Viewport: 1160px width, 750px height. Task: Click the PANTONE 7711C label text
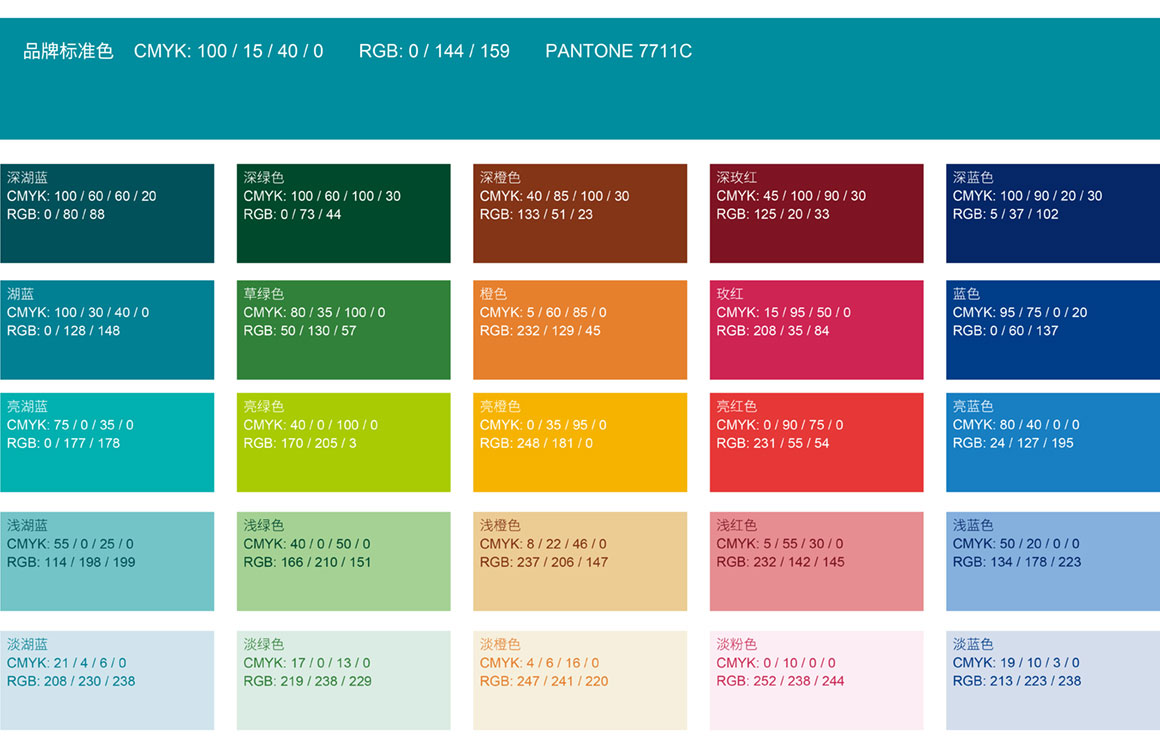pos(618,51)
